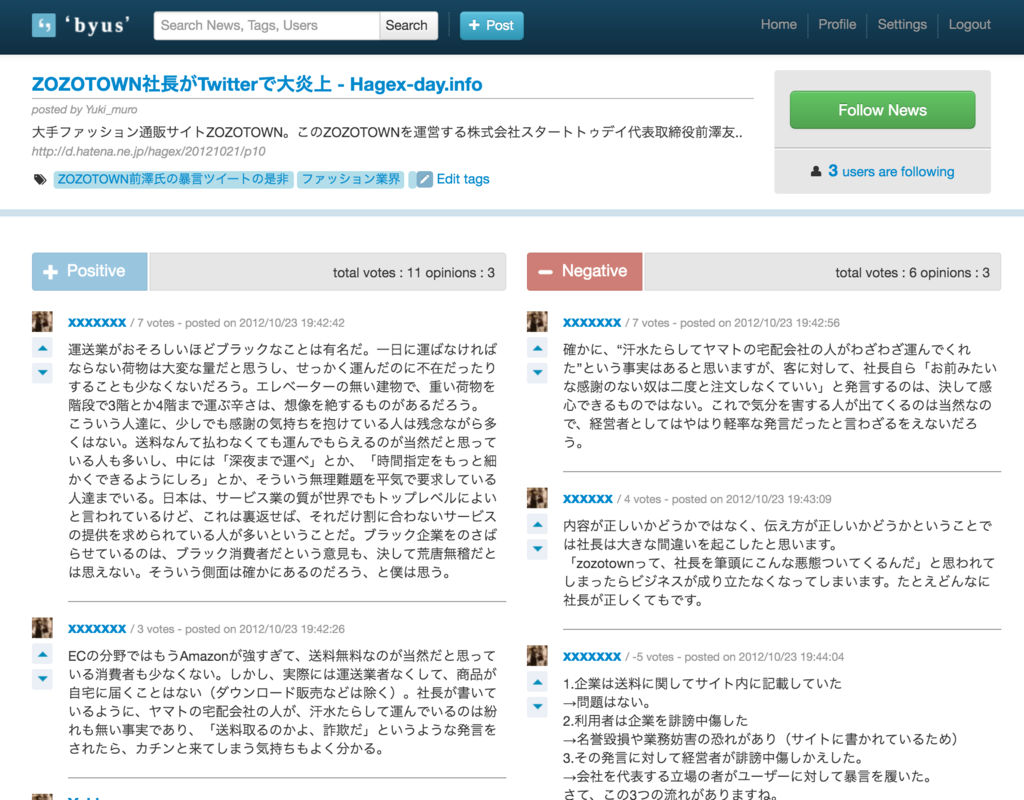The image size is (1024, 800).
Task: Downvote the negative opinion posted 19:42:56
Action: point(537,372)
